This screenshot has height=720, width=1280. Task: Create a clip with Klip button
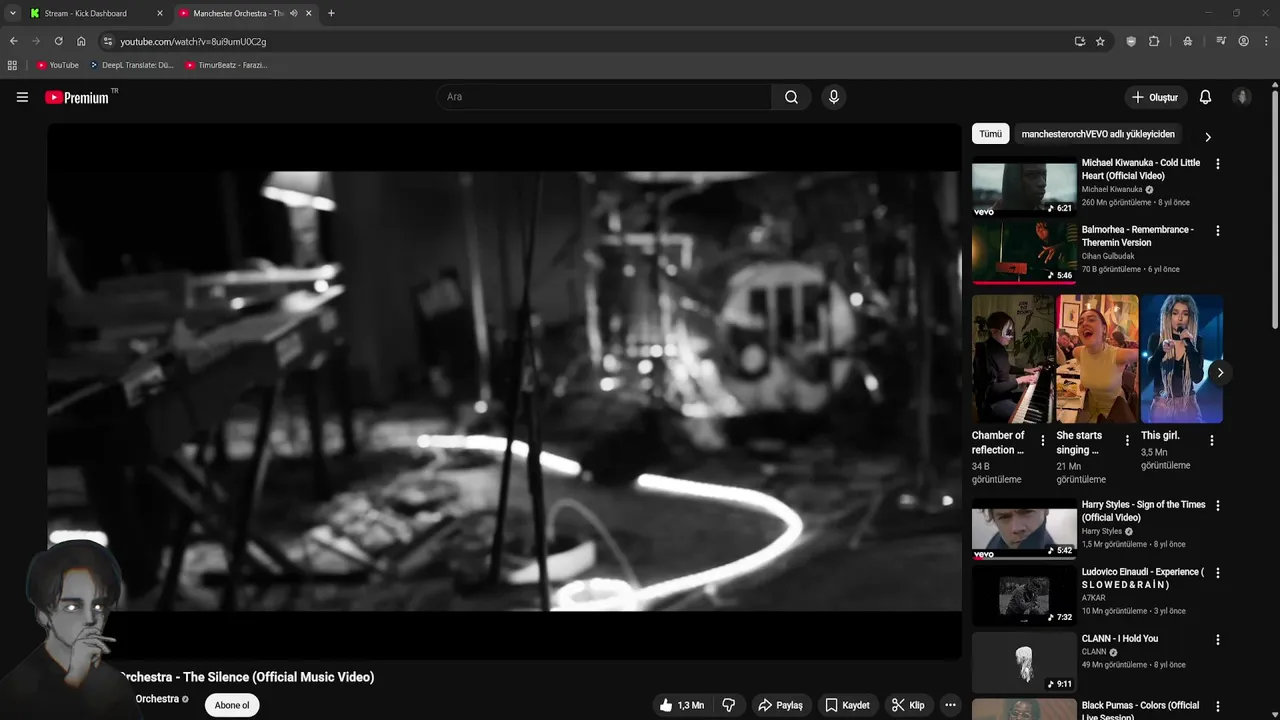pyautogui.click(x=907, y=705)
